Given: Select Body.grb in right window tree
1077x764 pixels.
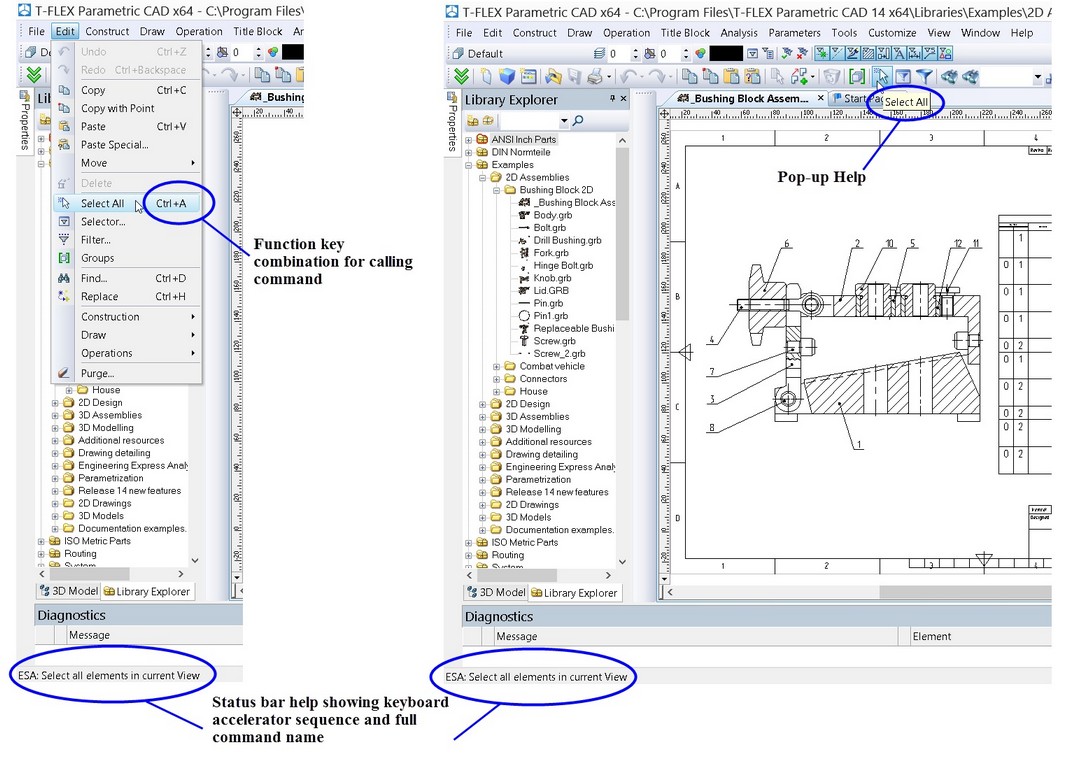Looking at the screenshot, I should [x=552, y=215].
